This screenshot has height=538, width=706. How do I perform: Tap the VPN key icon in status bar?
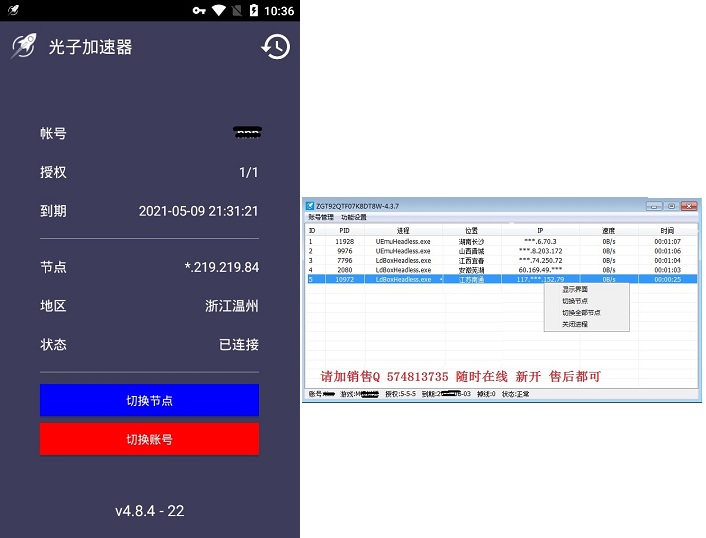pyautogui.click(x=200, y=10)
